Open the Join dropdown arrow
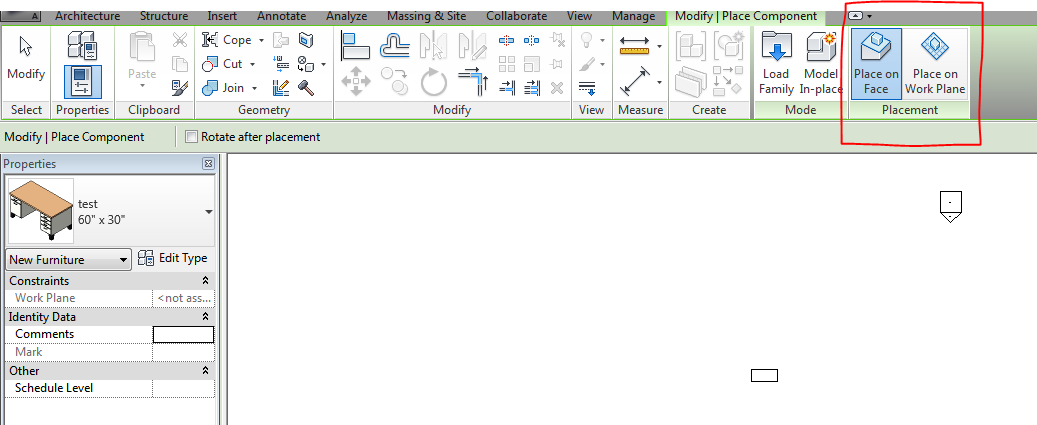 coord(254,88)
